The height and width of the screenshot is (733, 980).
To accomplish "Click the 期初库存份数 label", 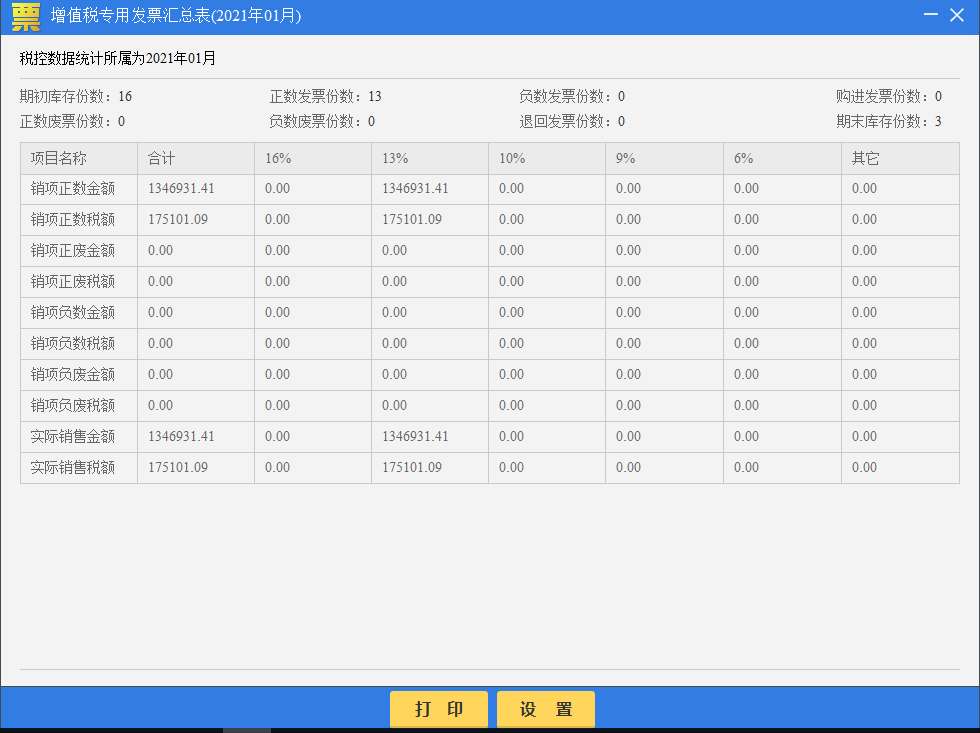I will [66, 97].
